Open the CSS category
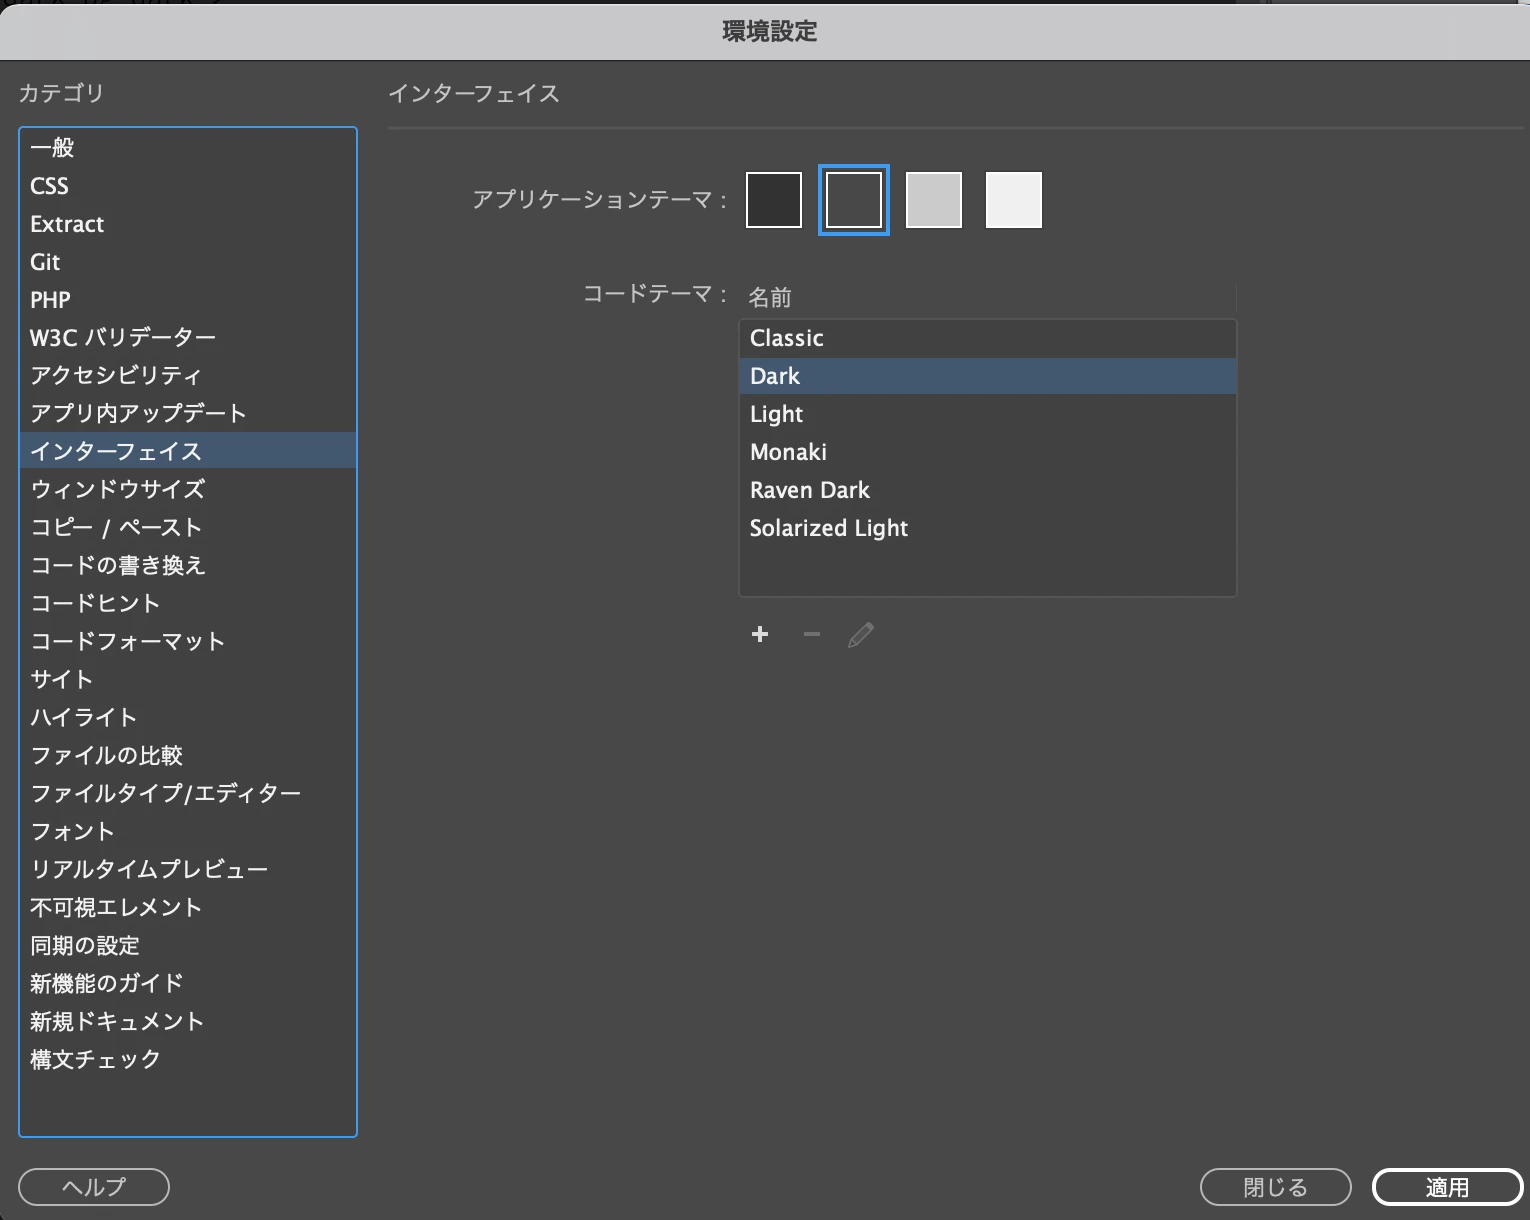Viewport: 1530px width, 1220px height. (188, 186)
